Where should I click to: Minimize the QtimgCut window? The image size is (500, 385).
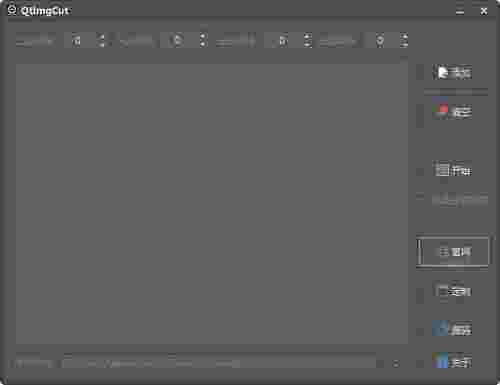coord(460,11)
